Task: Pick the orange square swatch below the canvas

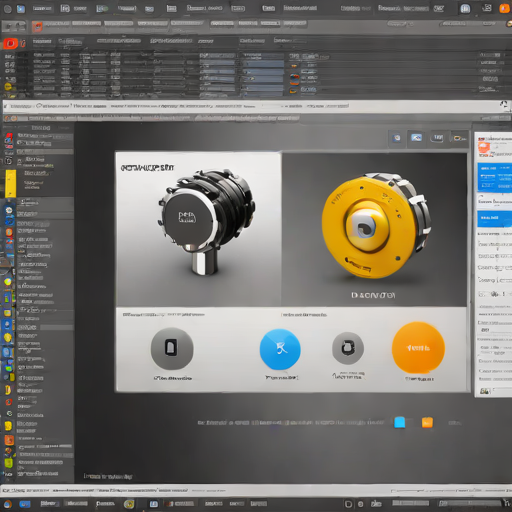Action: coord(427,422)
